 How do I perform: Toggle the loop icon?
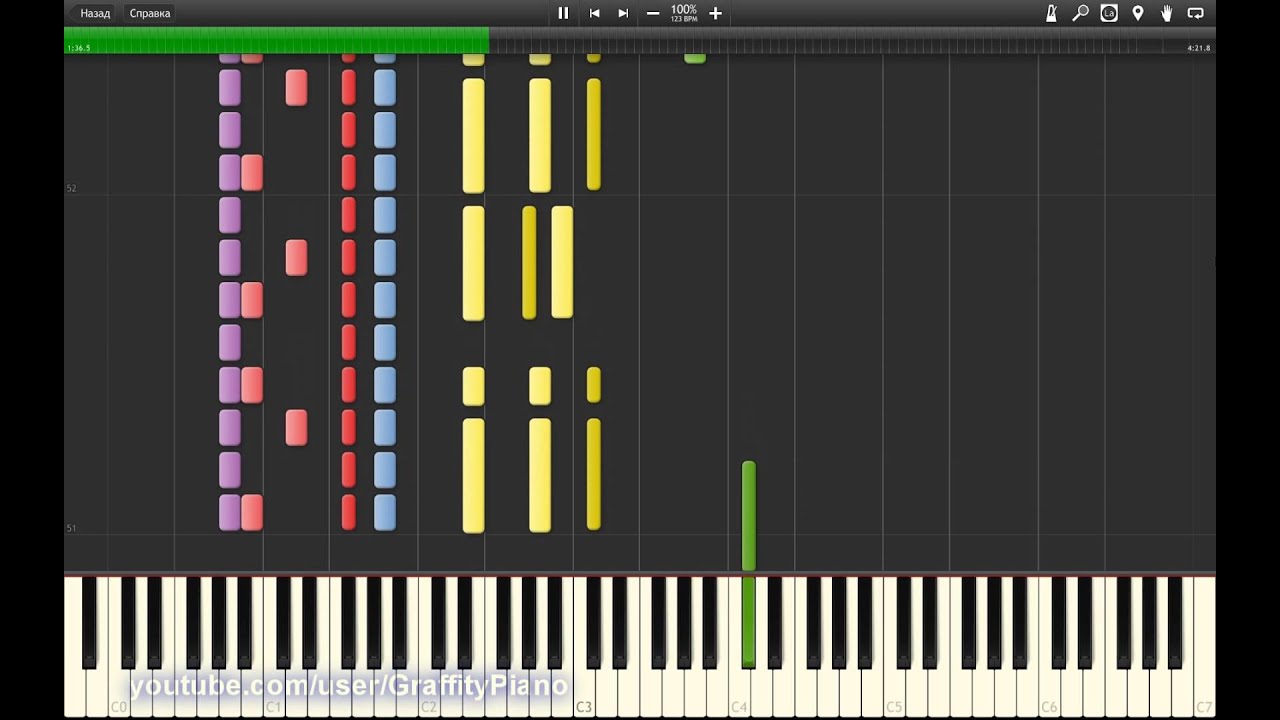pyautogui.click(x=1195, y=13)
